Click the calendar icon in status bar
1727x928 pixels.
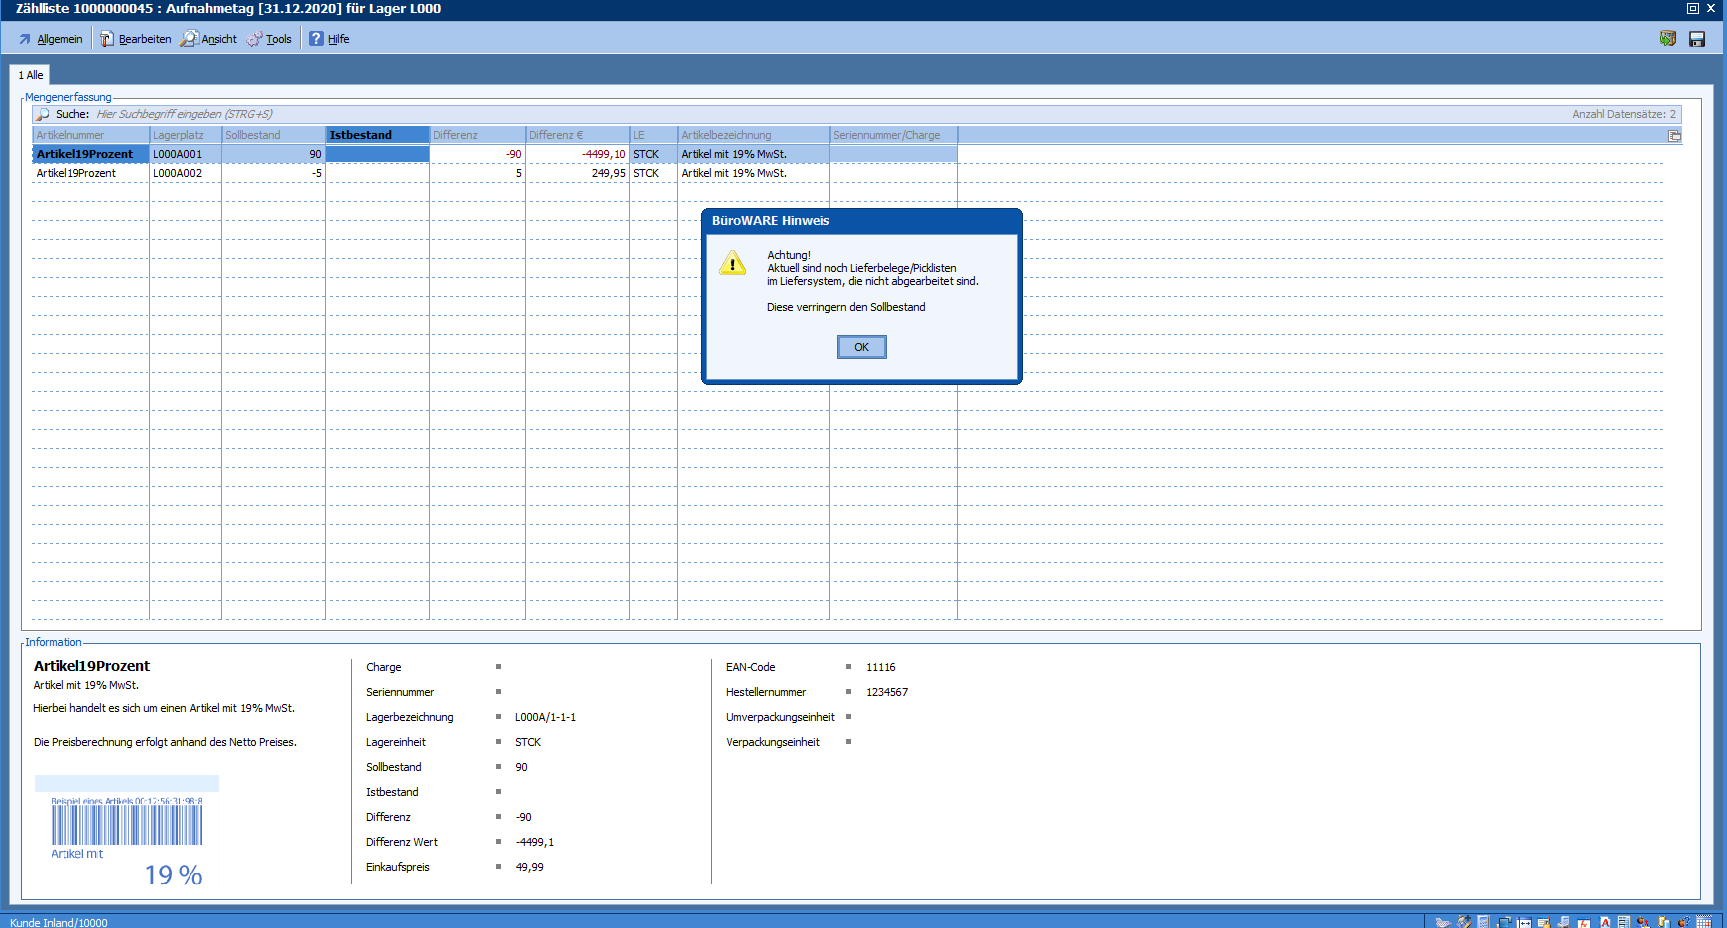tap(1704, 922)
